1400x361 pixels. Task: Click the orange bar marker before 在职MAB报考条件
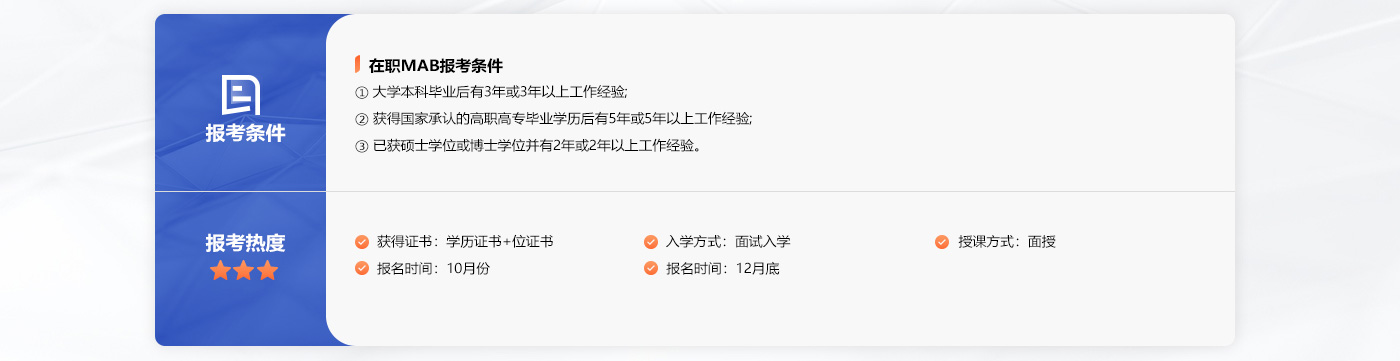click(x=357, y=65)
